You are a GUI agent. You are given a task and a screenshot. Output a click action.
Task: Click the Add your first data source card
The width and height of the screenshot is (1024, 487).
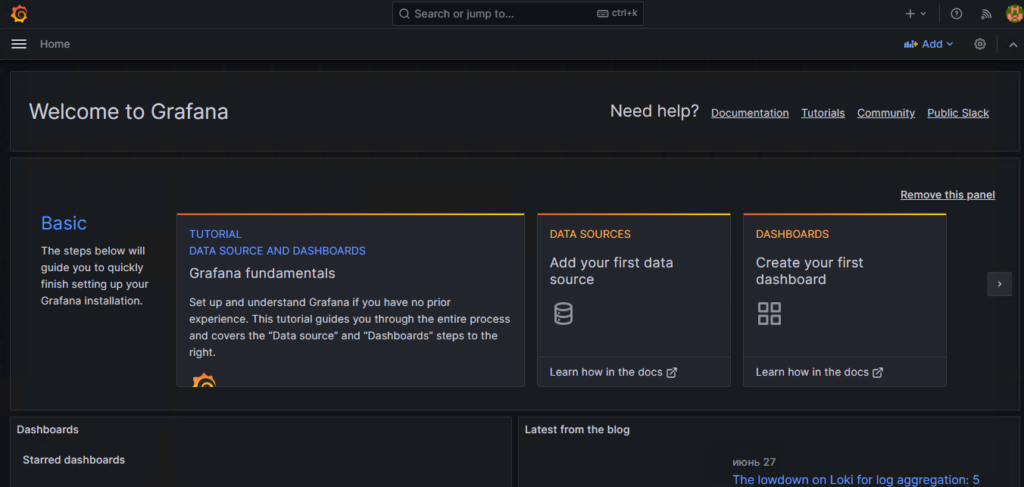coord(633,300)
